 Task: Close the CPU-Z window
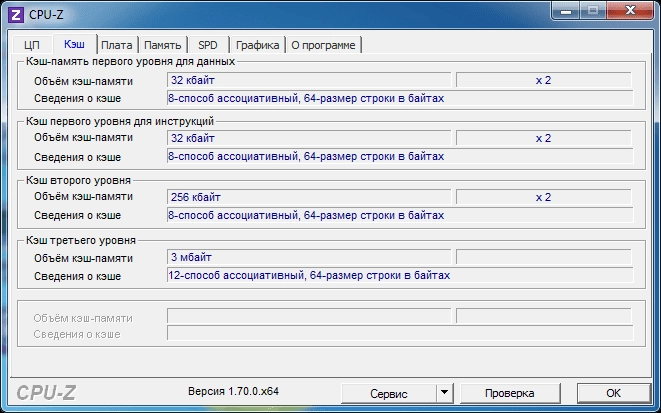pyautogui.click(x=631, y=11)
